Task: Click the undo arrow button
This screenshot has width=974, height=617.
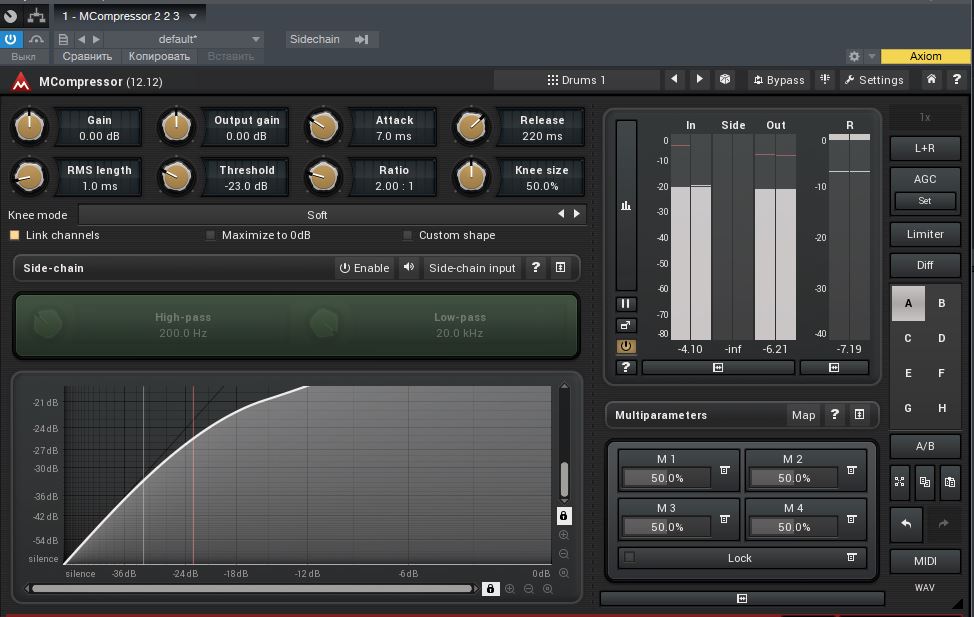Action: (x=906, y=523)
